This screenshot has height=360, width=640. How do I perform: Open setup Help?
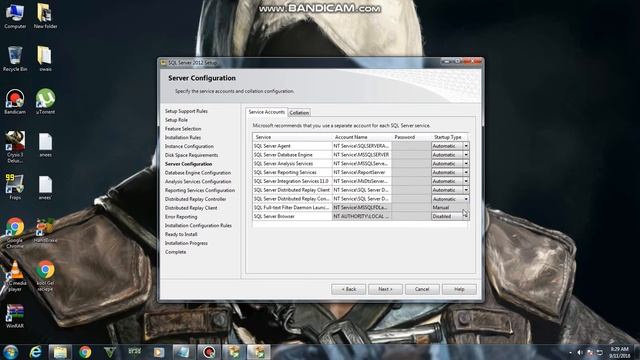459,289
